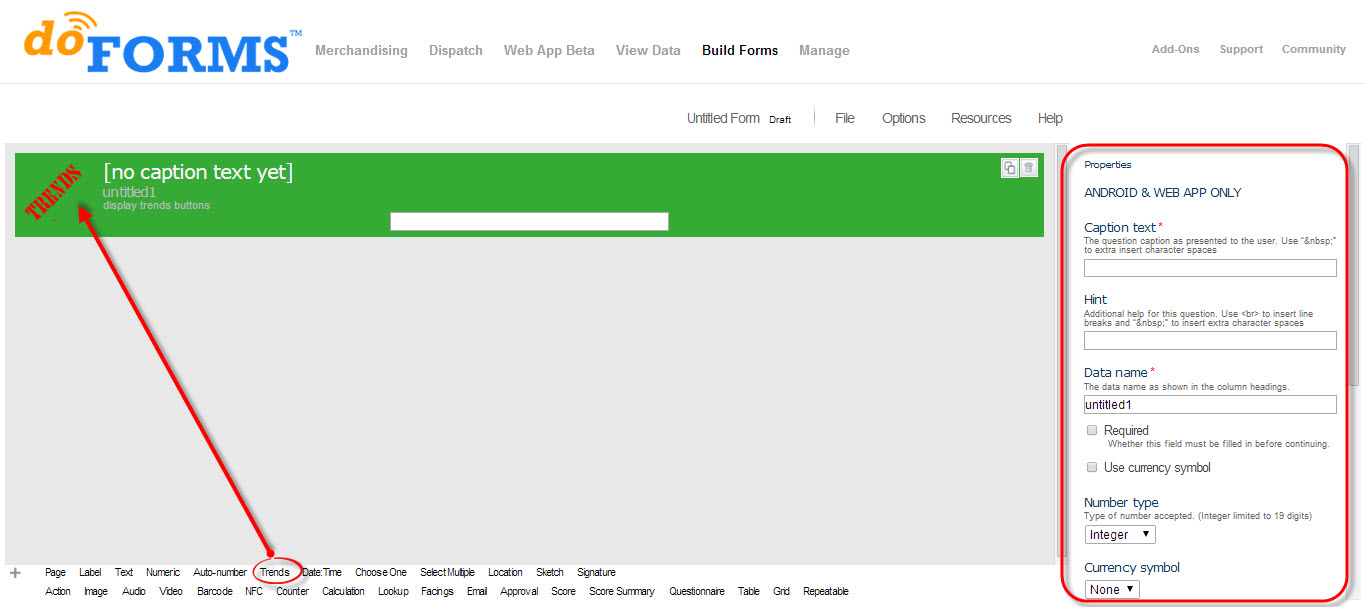Check the Use currency symbol option
The height and width of the screenshot is (607, 1366).
(1091, 467)
